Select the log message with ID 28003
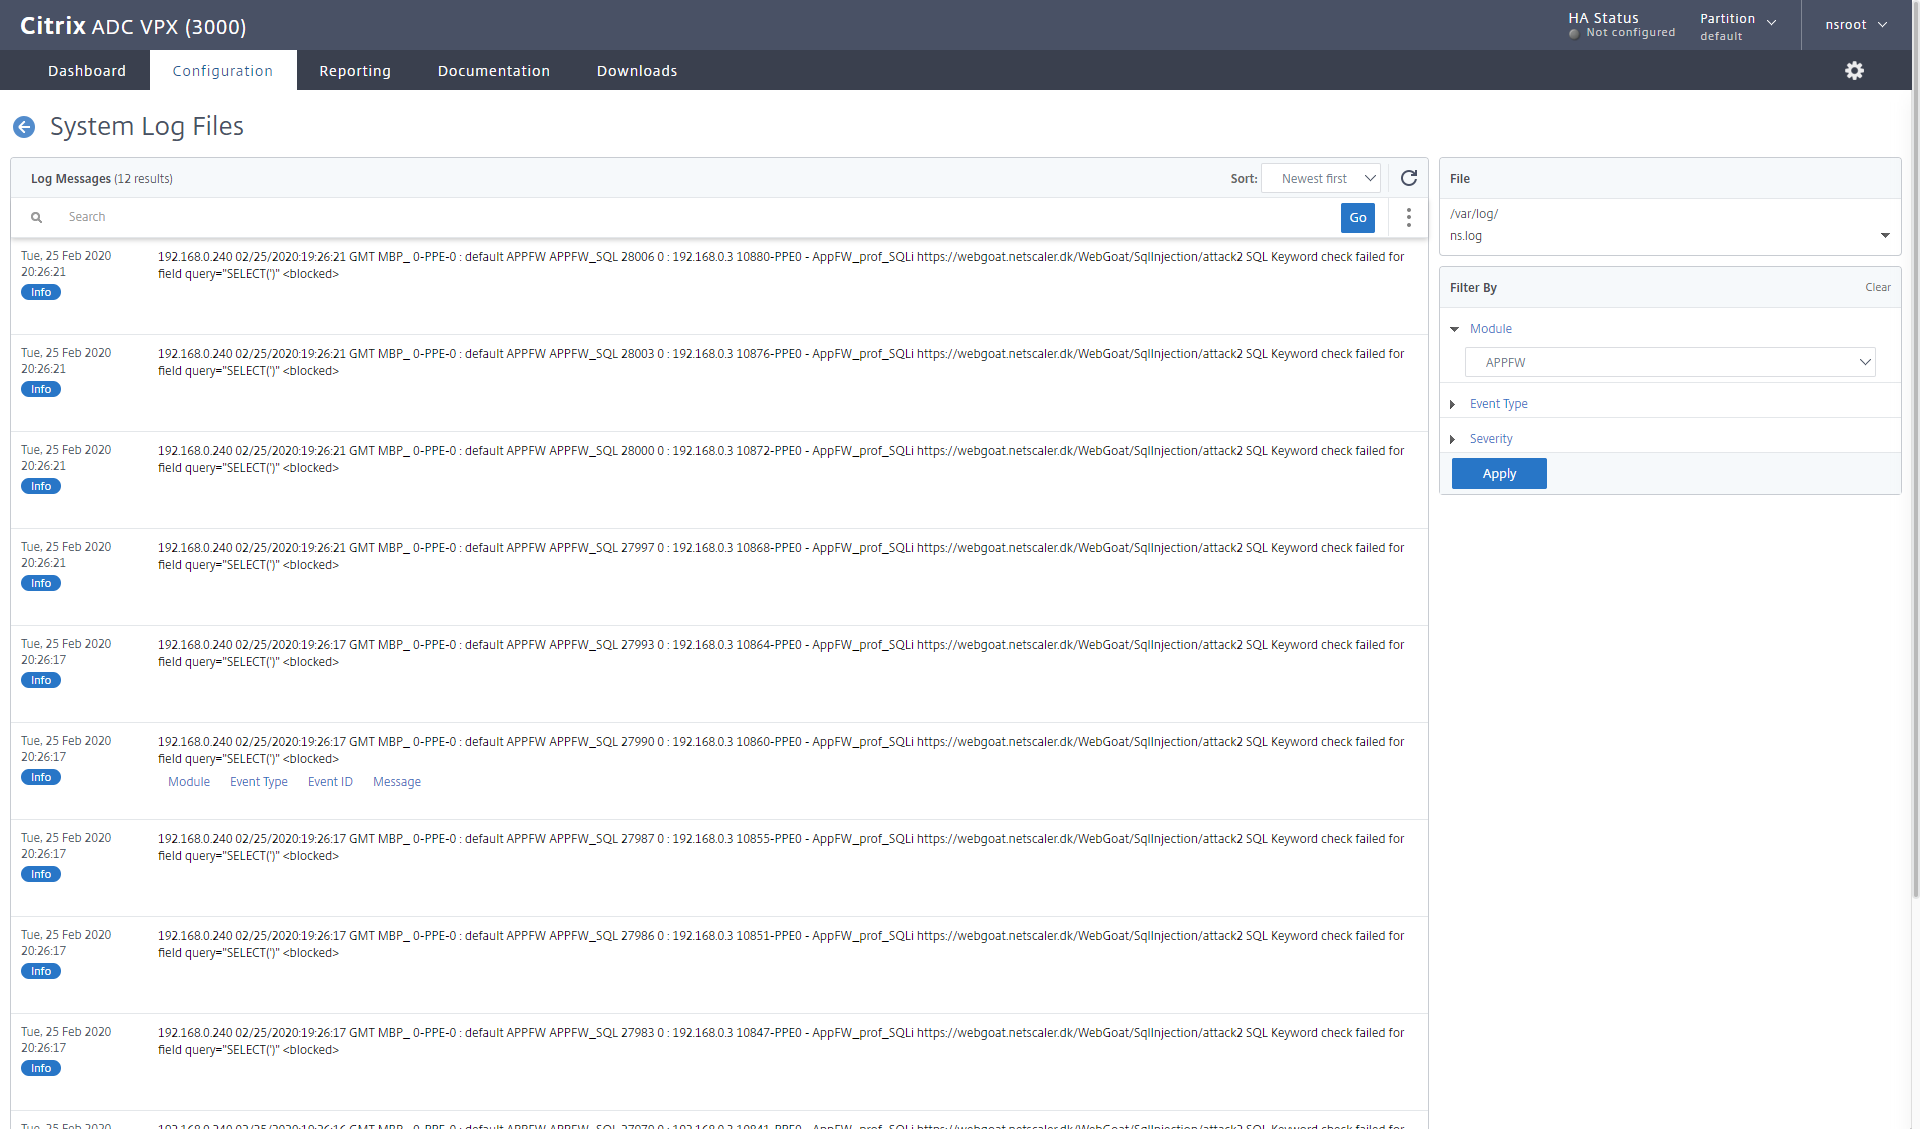 tap(719, 383)
